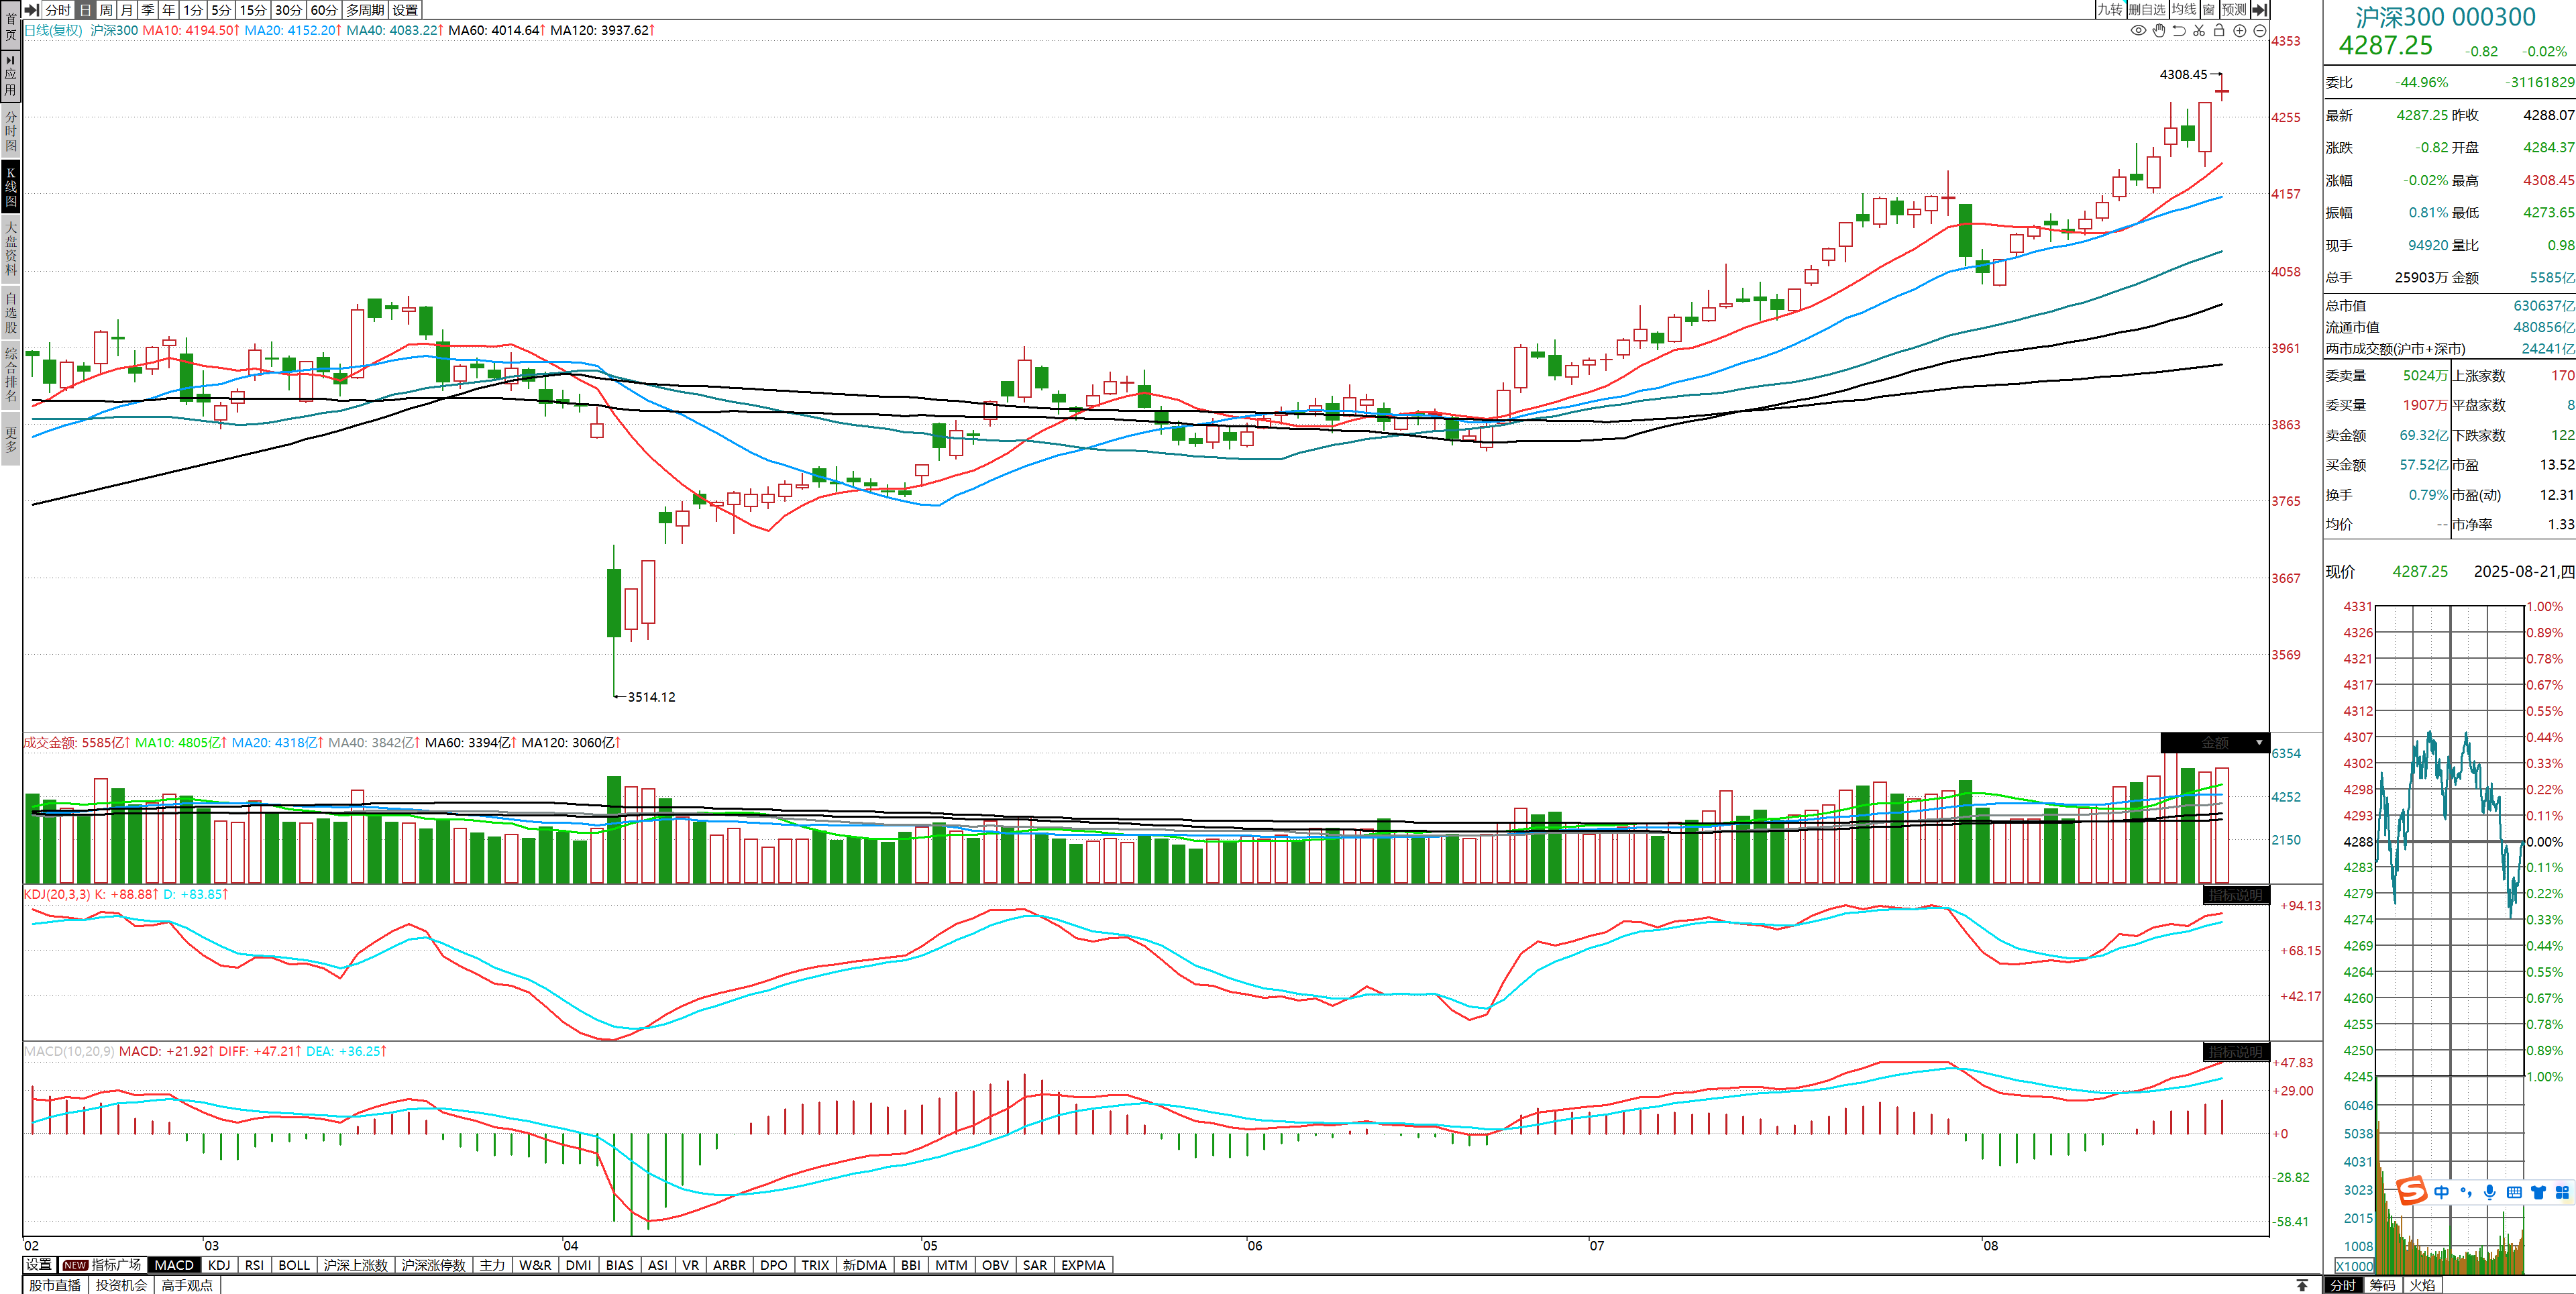Viewport: 2576px width, 1294px height.
Task: Click the undo arrow chart icon
Action: click(2179, 30)
